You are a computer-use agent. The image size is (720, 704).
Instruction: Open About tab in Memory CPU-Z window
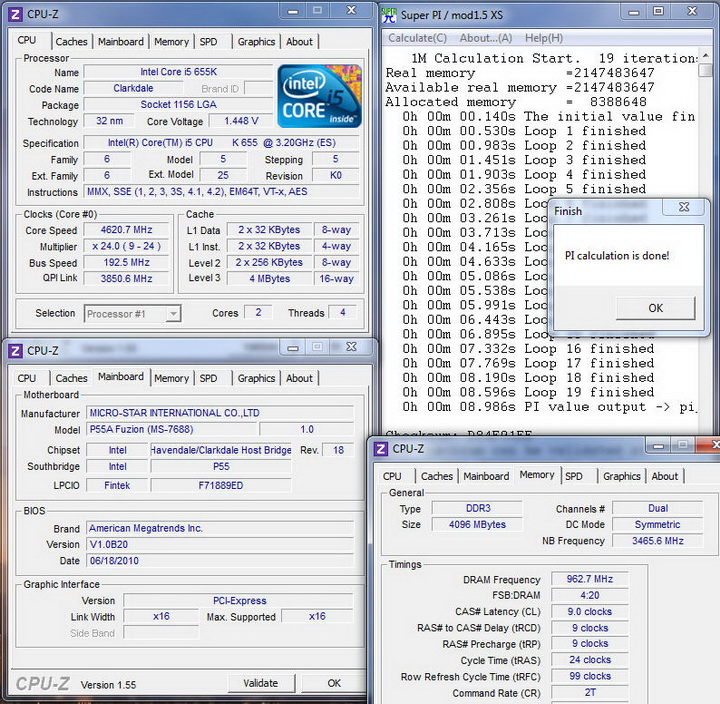point(665,476)
